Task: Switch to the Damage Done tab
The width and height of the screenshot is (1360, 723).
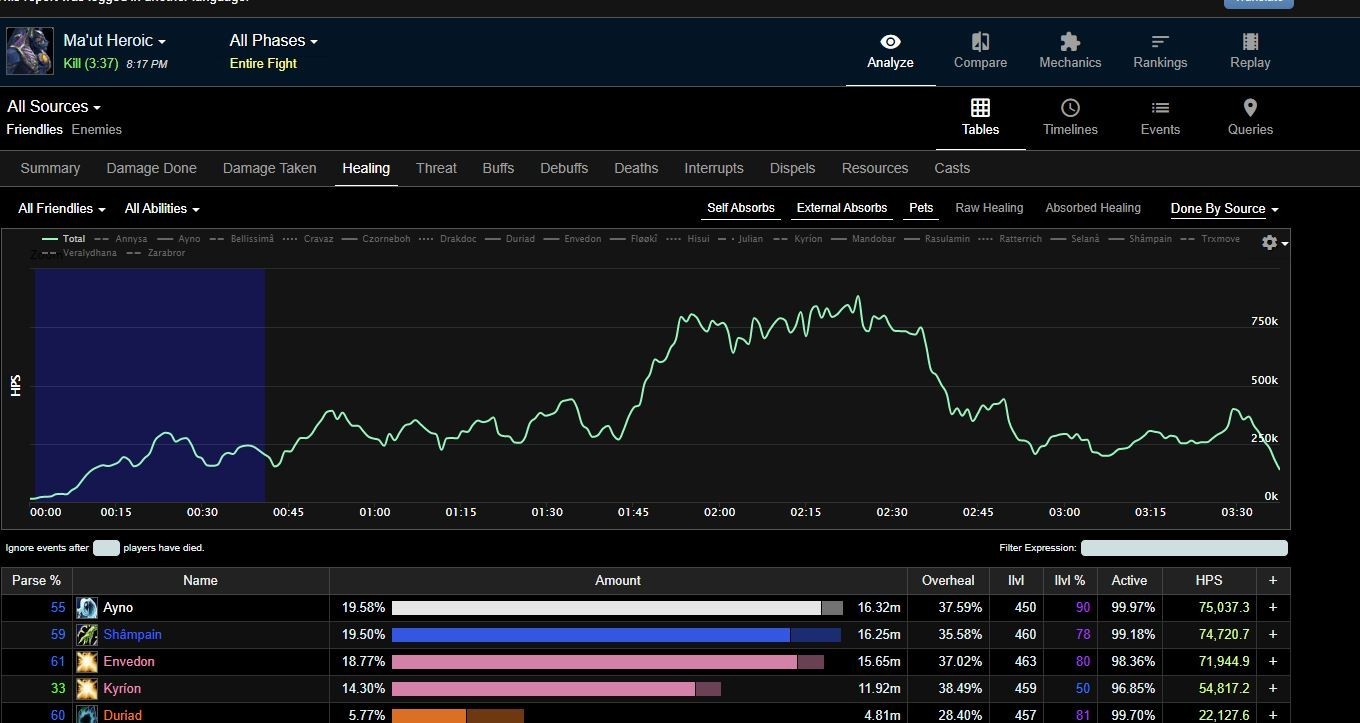Action: (151, 168)
